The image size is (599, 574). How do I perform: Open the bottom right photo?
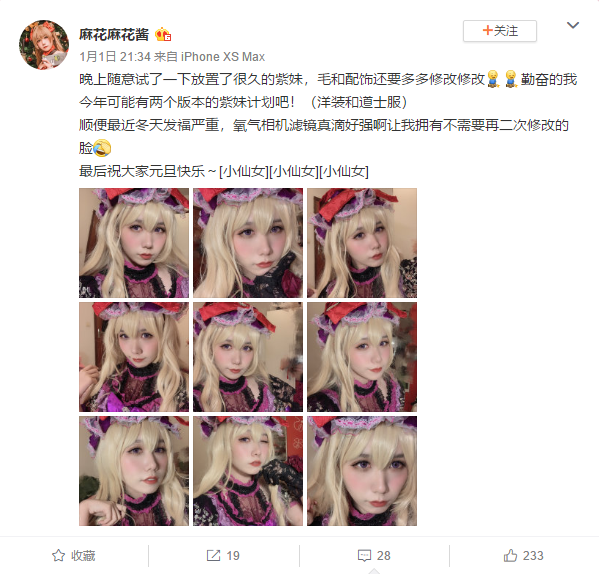pos(362,471)
